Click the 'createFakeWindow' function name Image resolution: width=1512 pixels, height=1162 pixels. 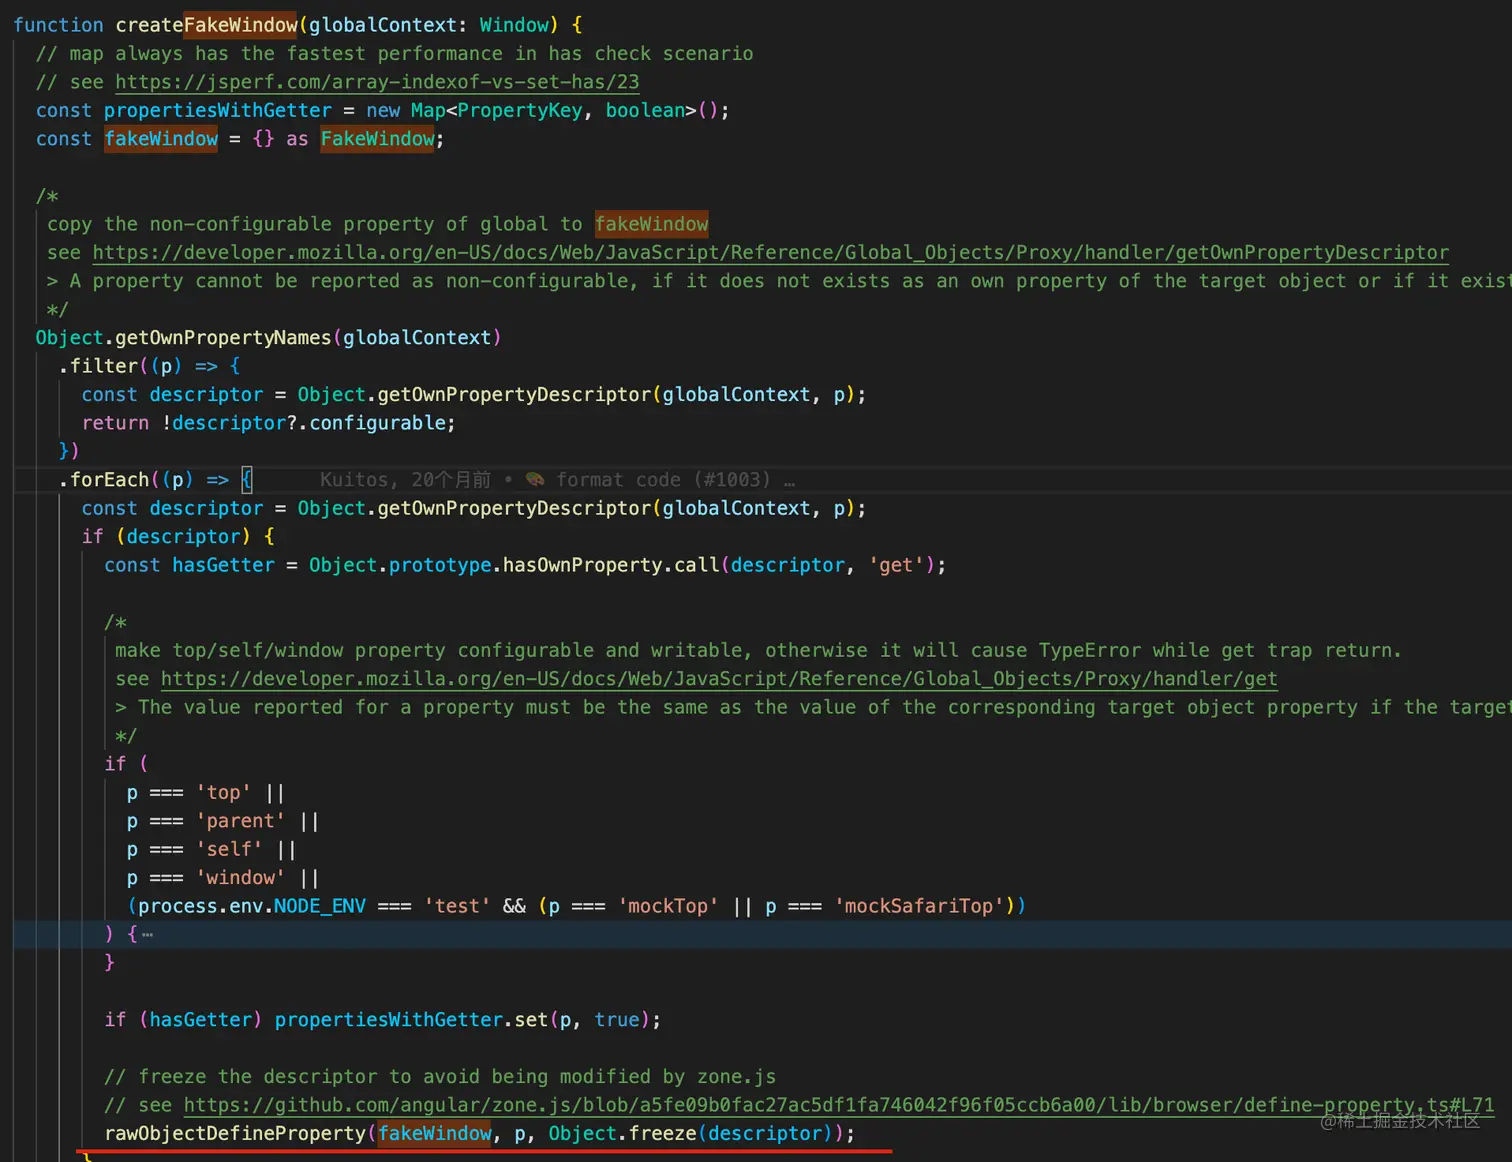click(207, 25)
